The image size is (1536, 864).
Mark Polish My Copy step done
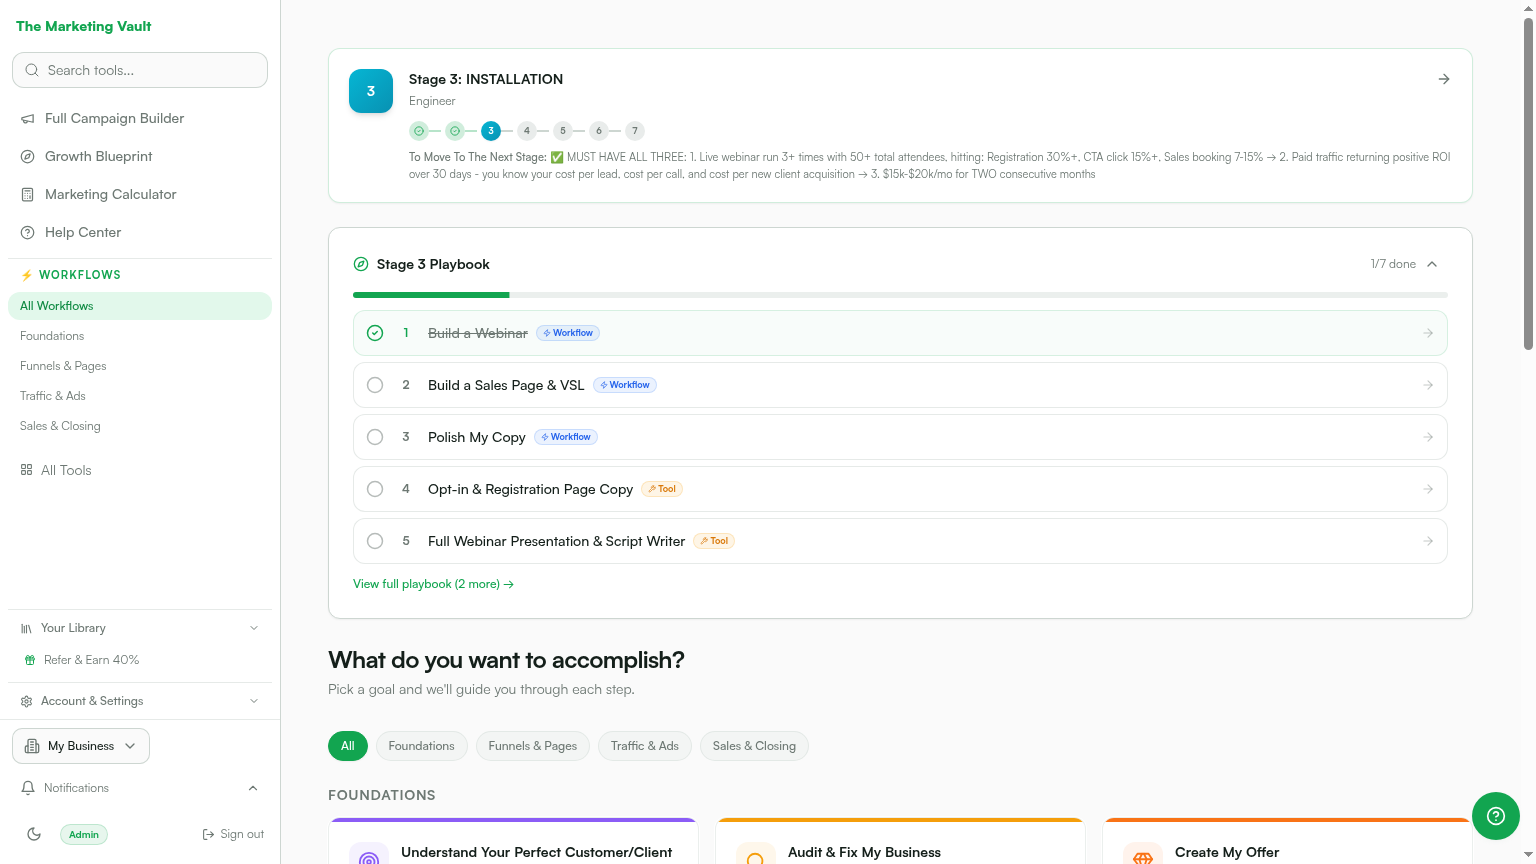(x=375, y=437)
